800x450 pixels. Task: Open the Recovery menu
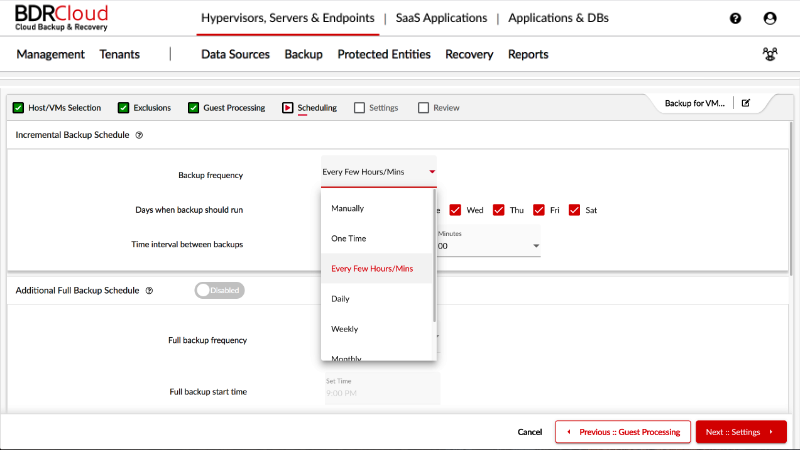point(469,54)
